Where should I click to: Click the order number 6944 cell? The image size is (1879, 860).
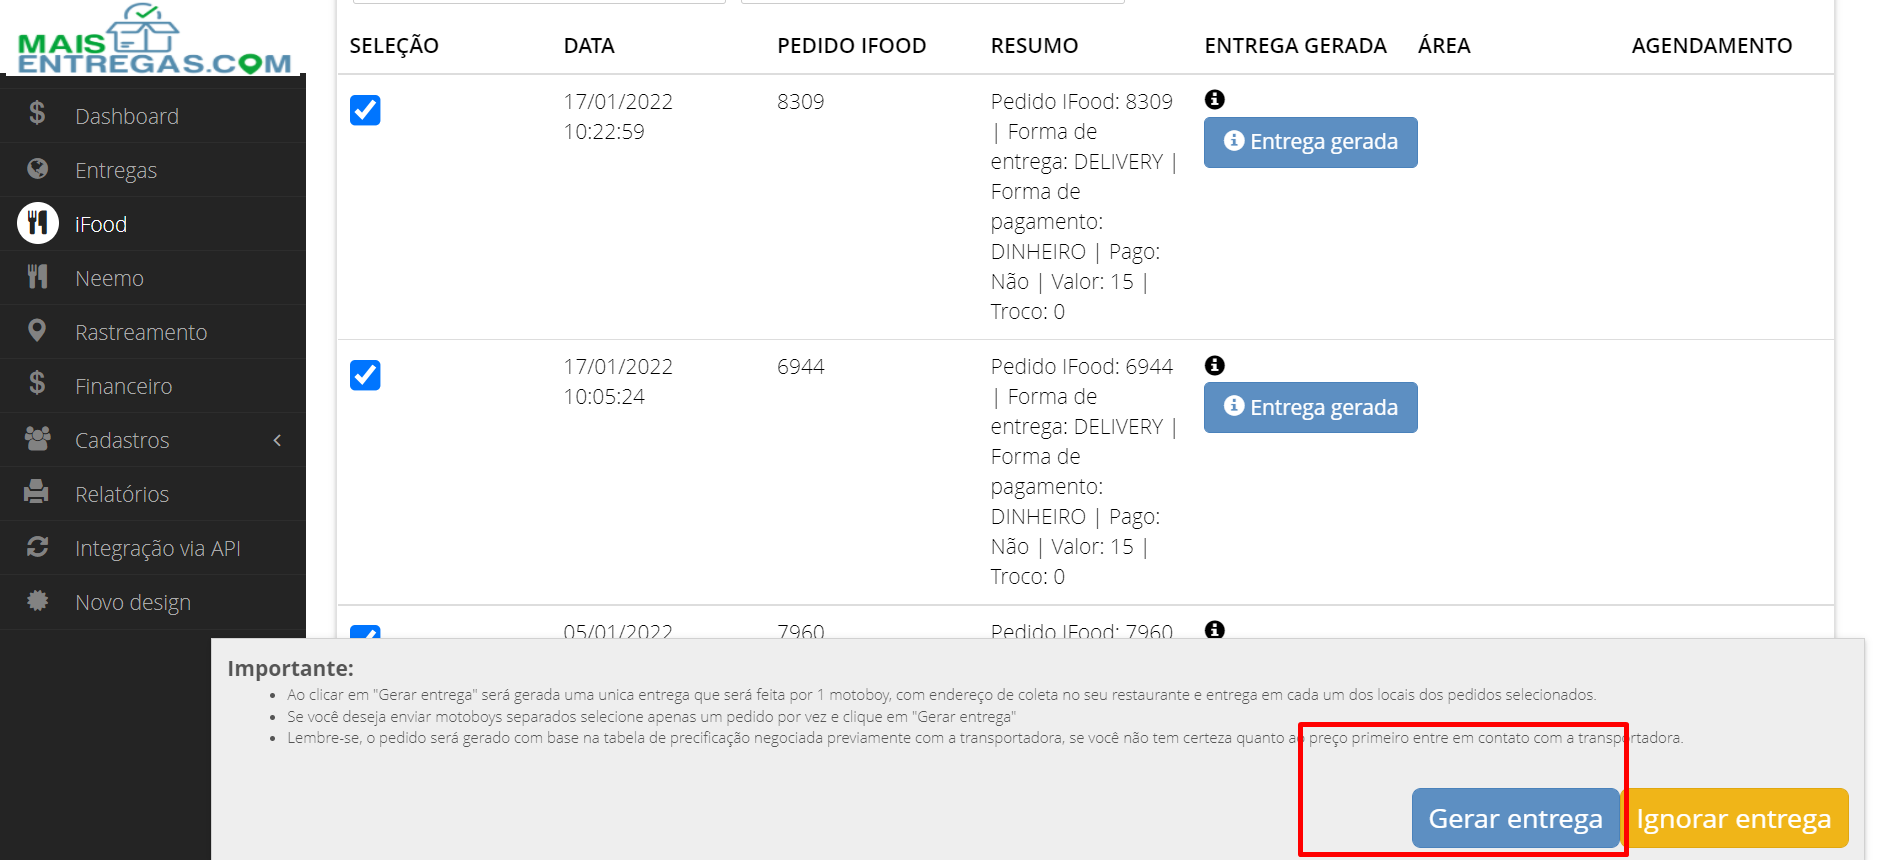click(801, 366)
